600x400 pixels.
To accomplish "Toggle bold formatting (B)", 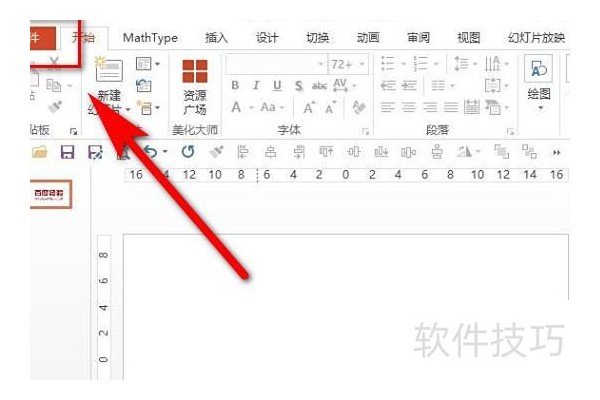I will [235, 86].
